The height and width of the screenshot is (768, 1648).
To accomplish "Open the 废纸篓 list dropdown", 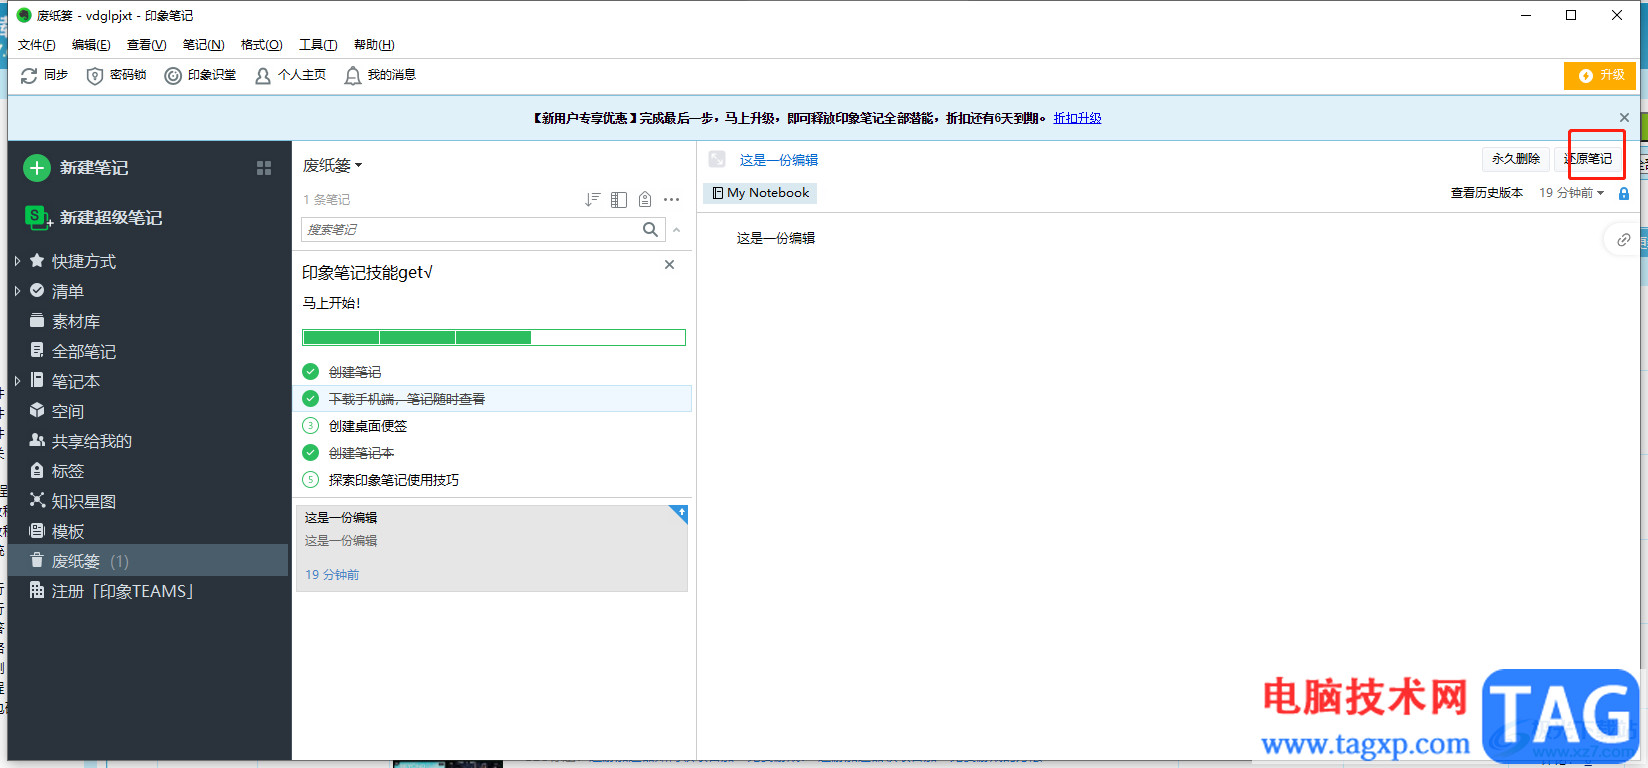I will [333, 165].
